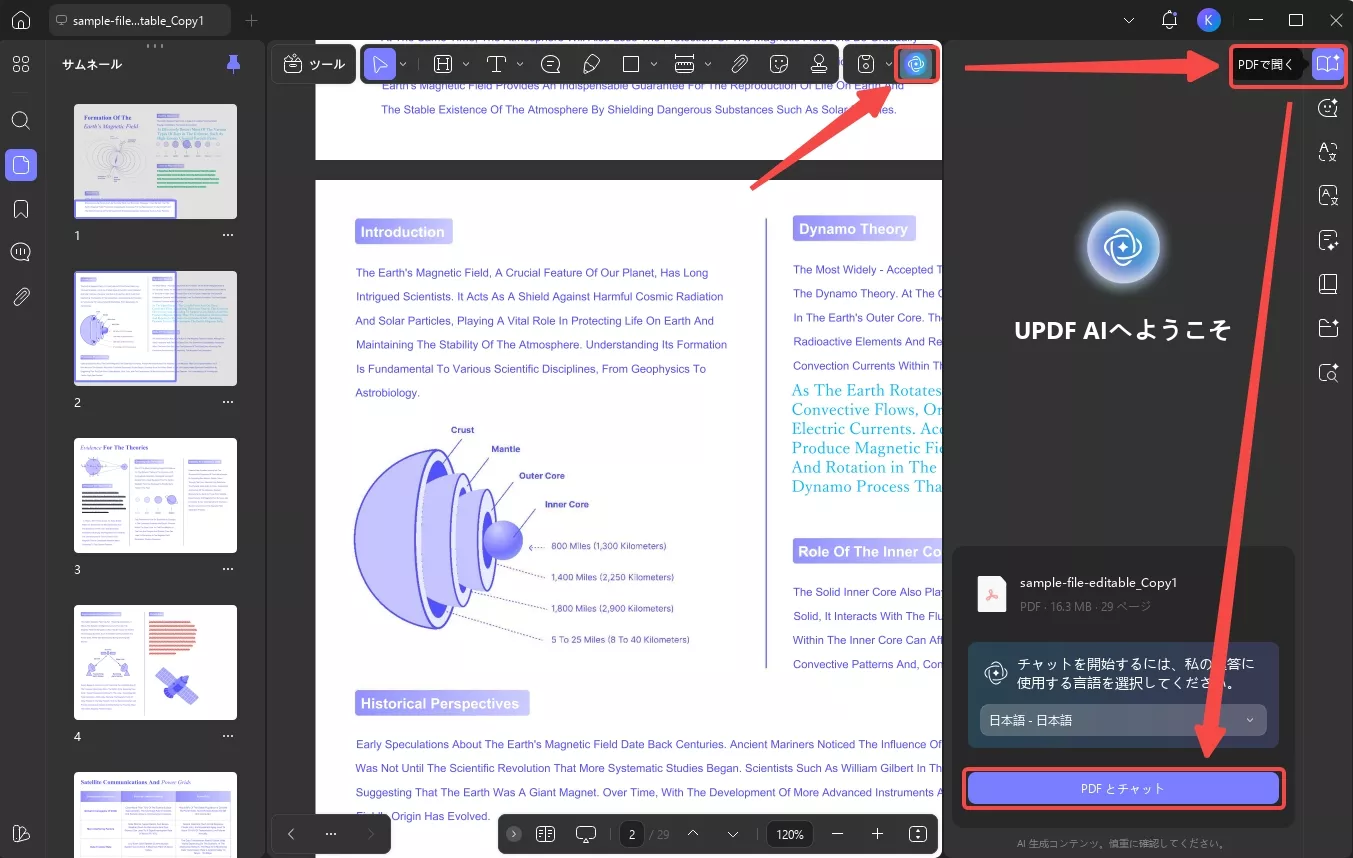Open the notebook icon in right sidebar
The height and width of the screenshot is (858, 1353).
click(x=1328, y=284)
